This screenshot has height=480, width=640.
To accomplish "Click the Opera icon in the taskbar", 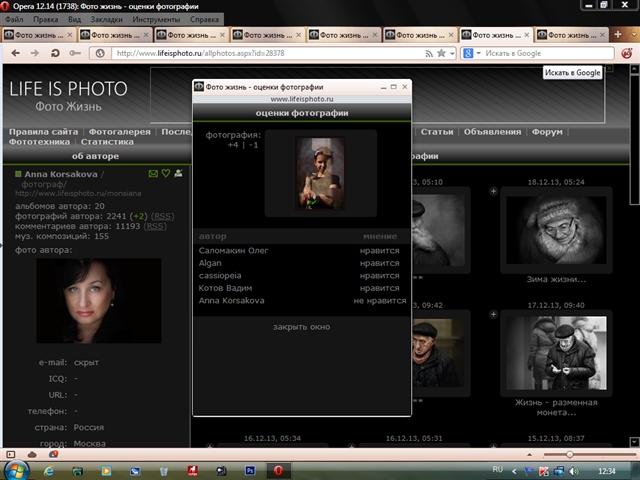I will tap(279, 468).
